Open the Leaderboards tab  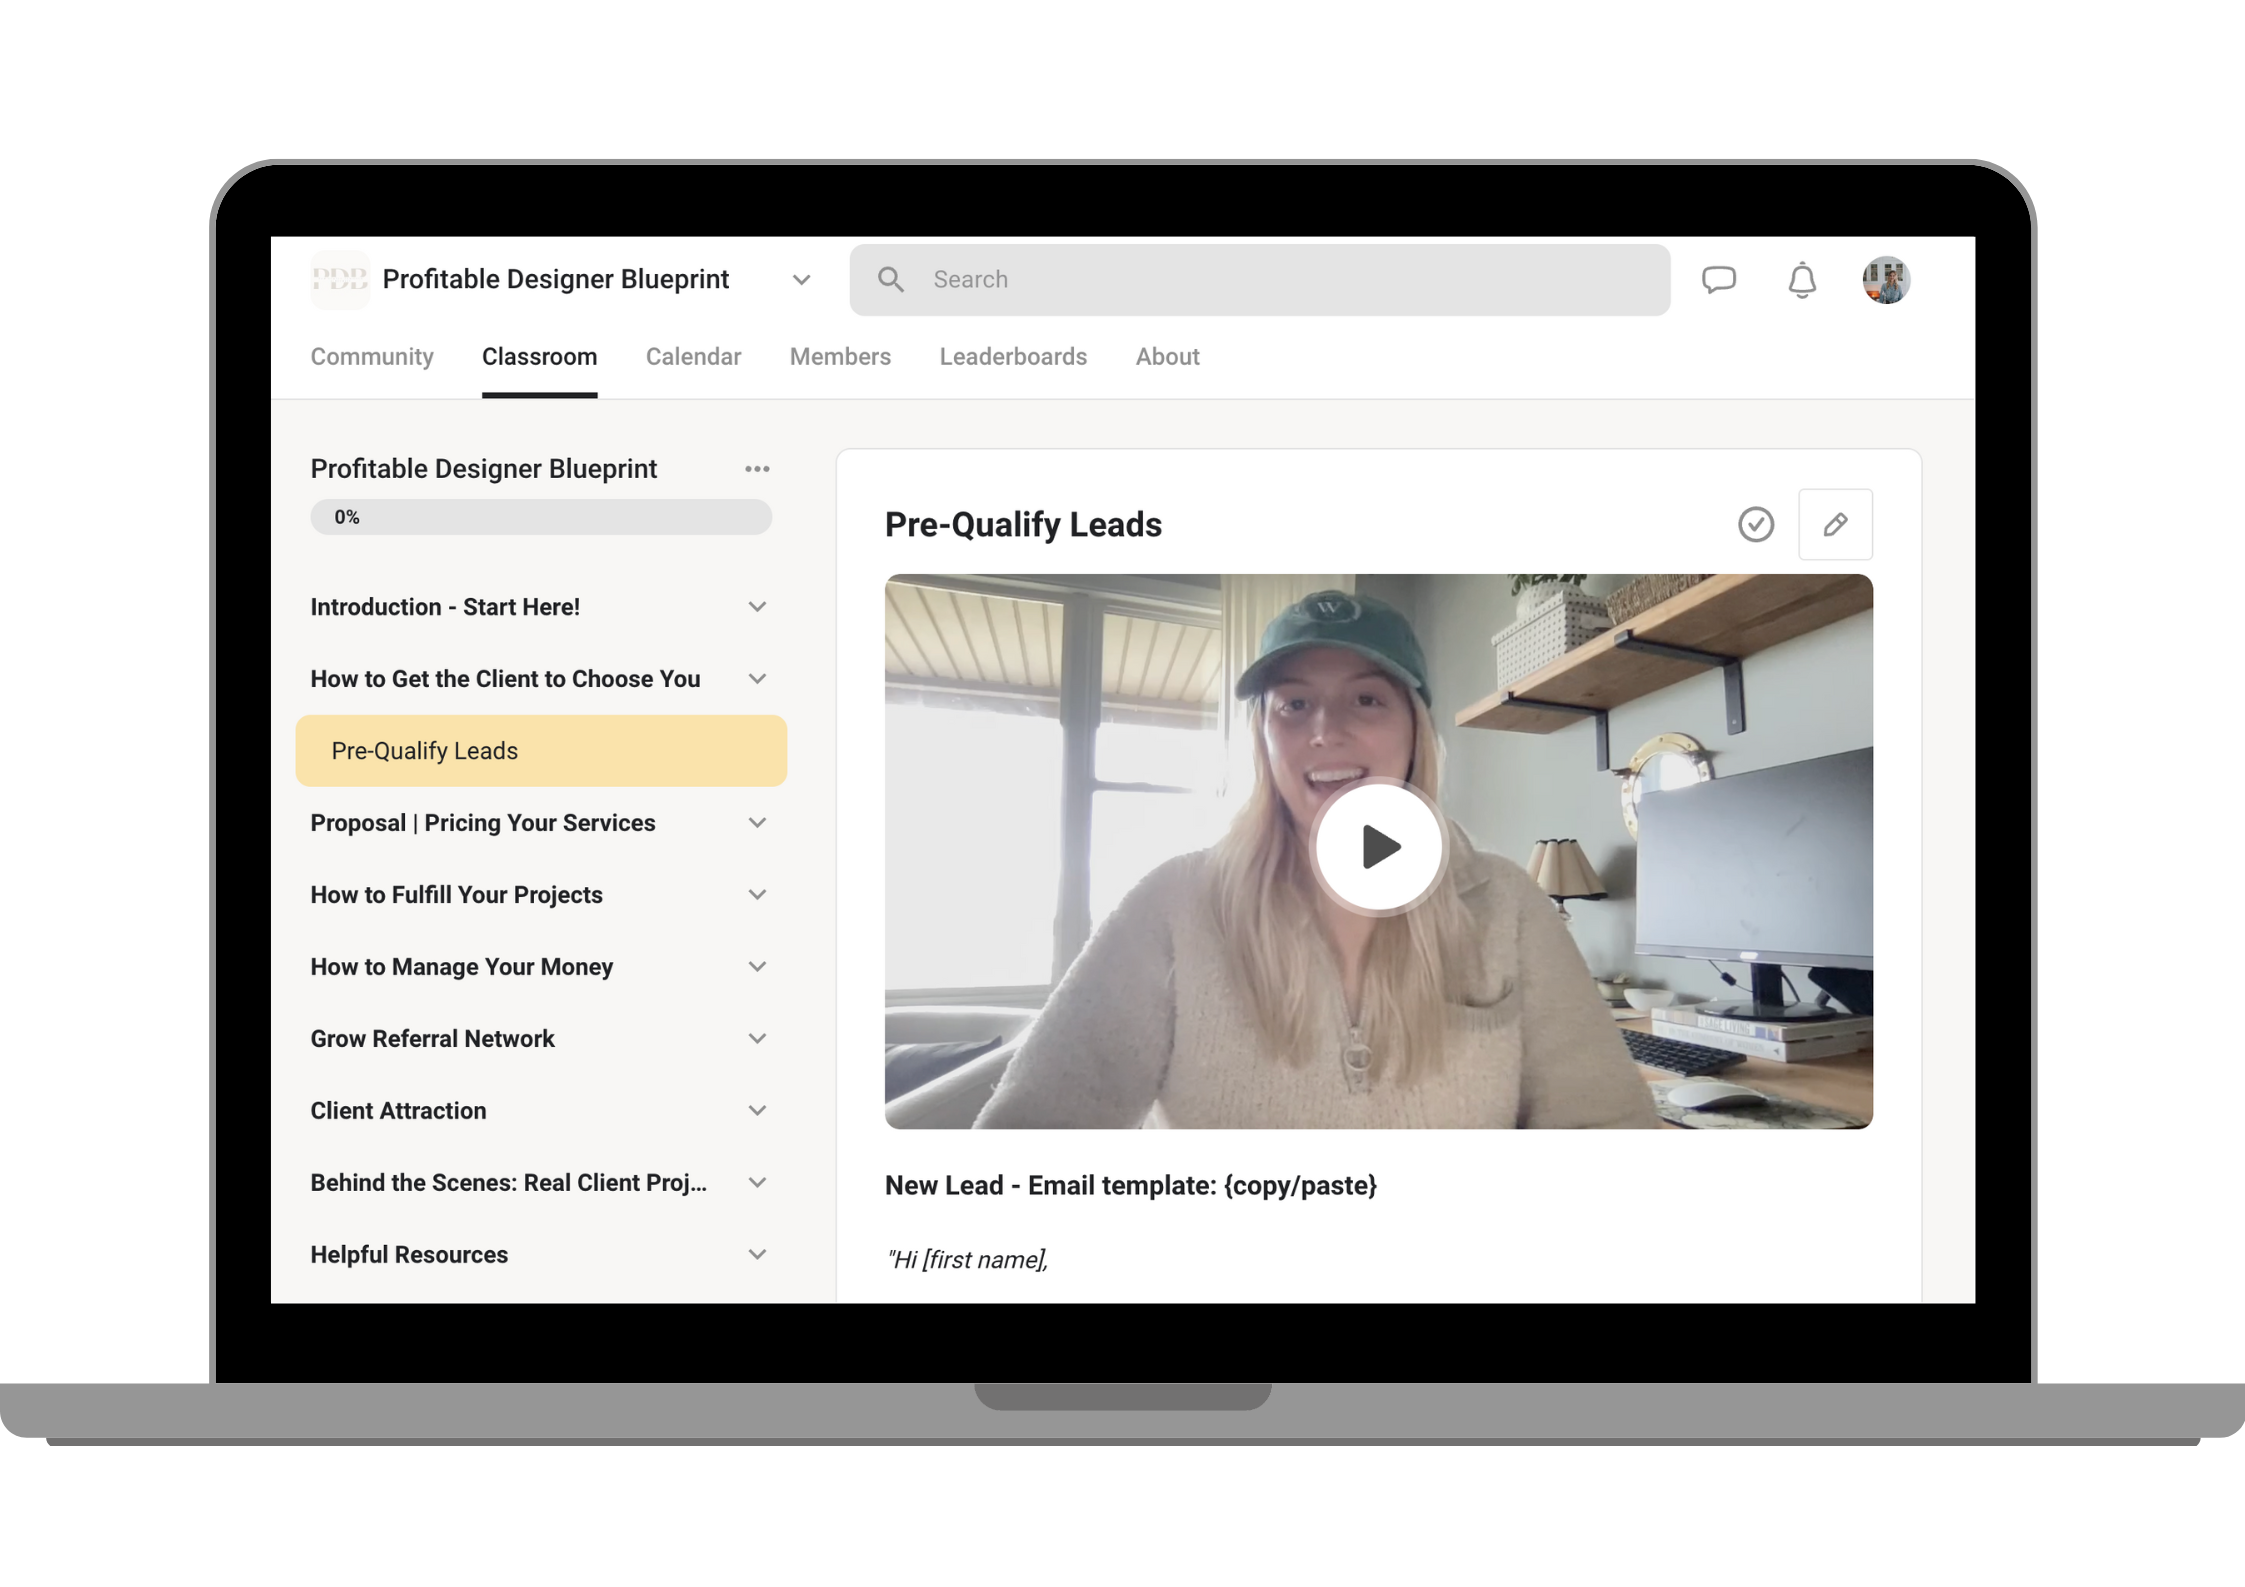coord(1013,357)
